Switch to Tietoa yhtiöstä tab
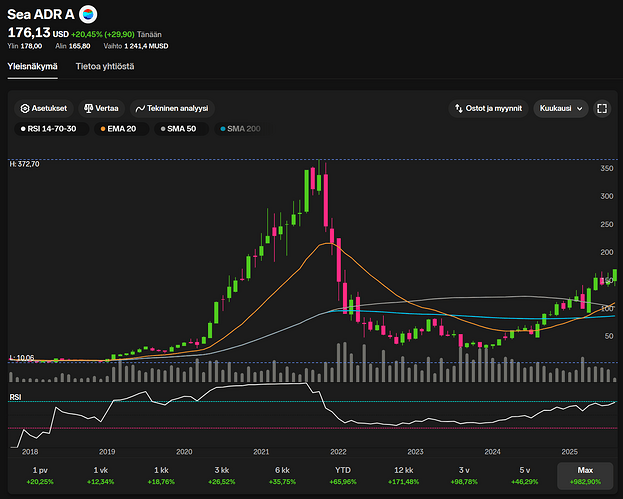 [105, 66]
